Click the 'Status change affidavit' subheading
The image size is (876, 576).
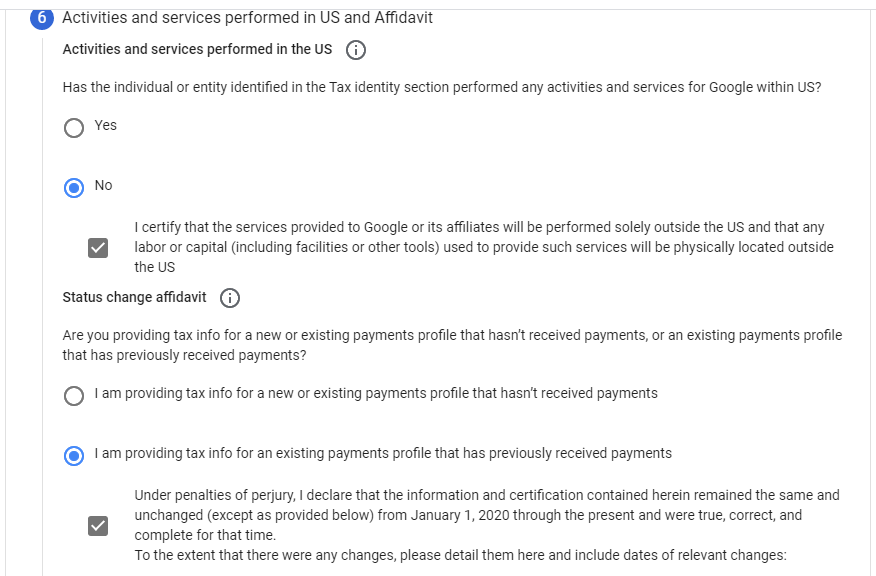135,297
